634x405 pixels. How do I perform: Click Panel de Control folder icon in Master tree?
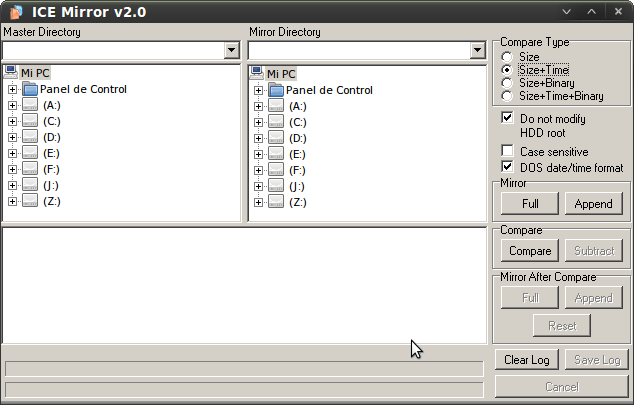click(x=30, y=90)
